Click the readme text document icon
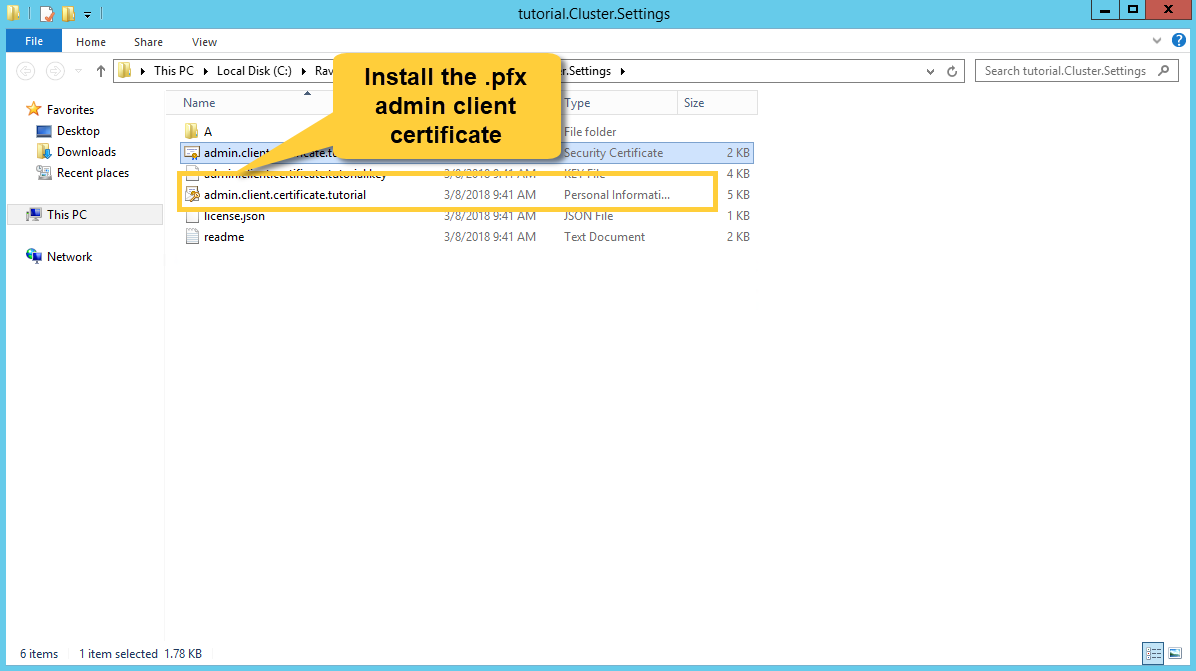The width and height of the screenshot is (1196, 671). [192, 236]
